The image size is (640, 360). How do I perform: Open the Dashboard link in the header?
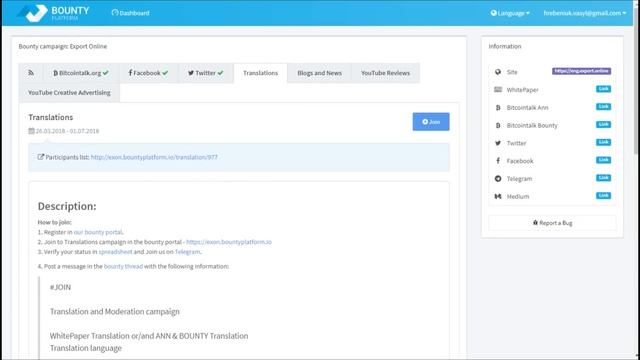click(131, 13)
